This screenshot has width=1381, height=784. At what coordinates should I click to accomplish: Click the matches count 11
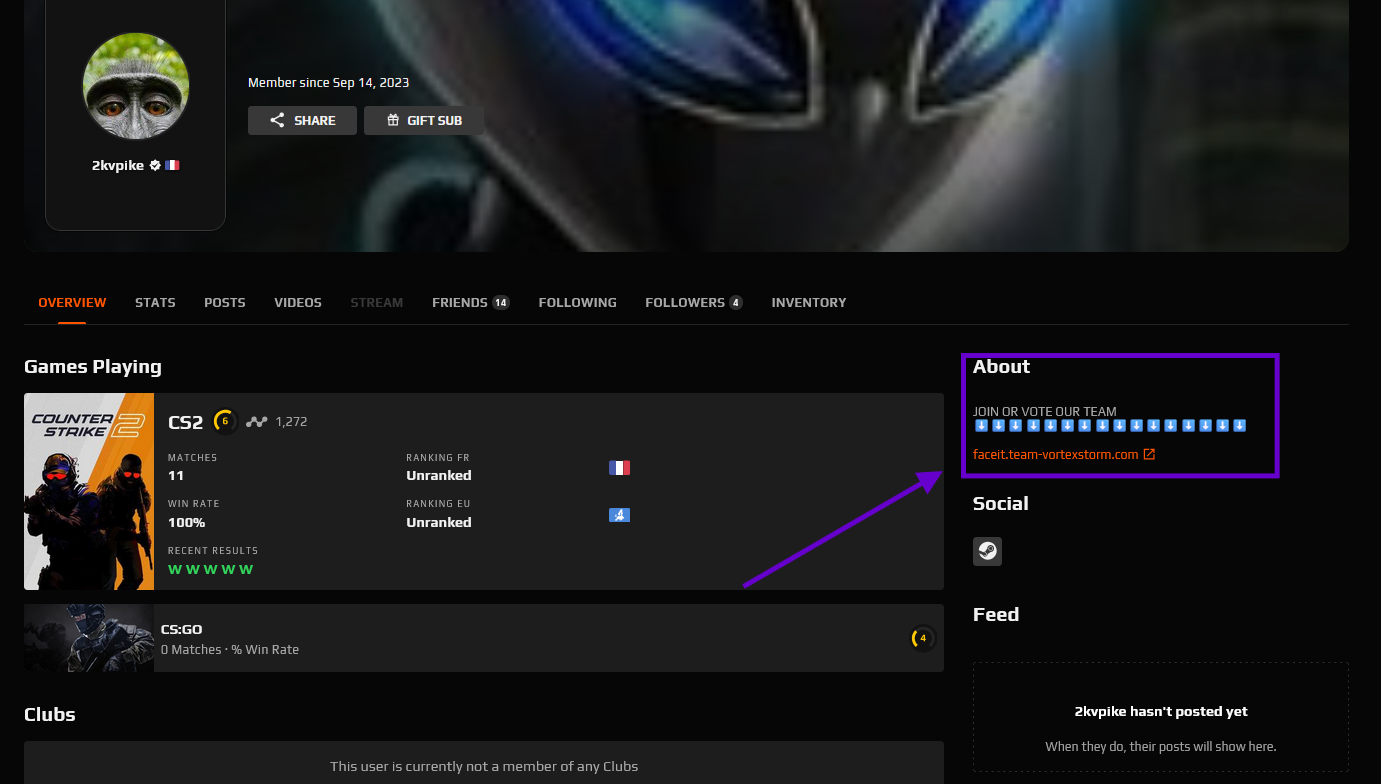[x=176, y=475]
